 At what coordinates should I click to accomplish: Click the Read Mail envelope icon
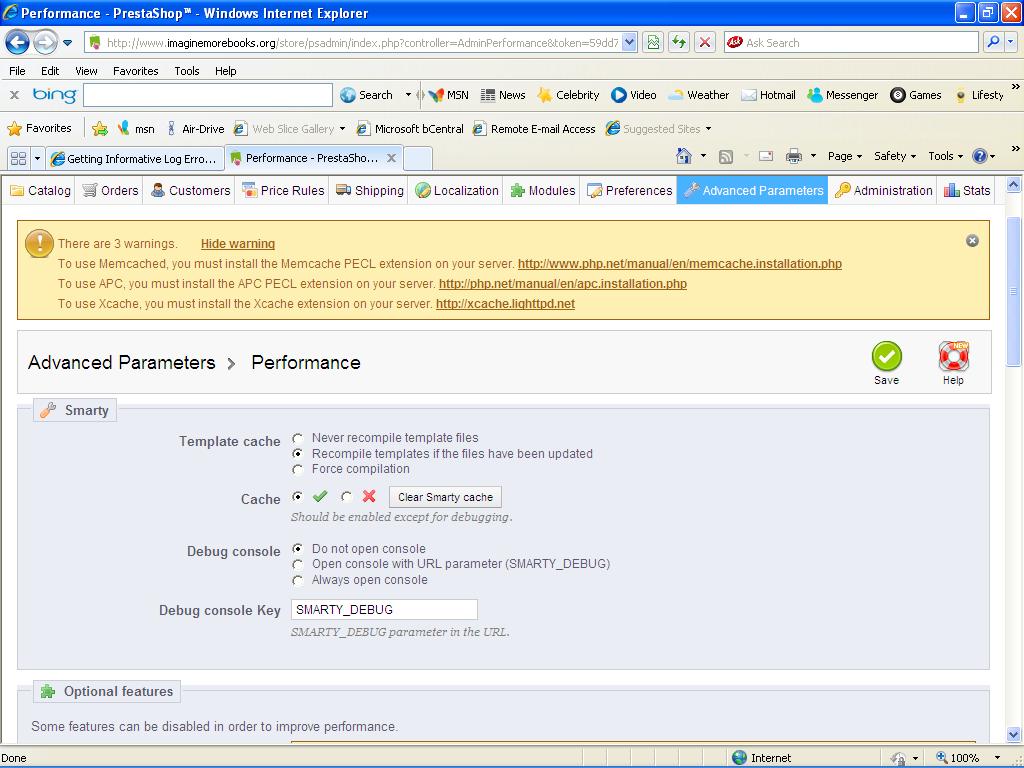(x=766, y=157)
